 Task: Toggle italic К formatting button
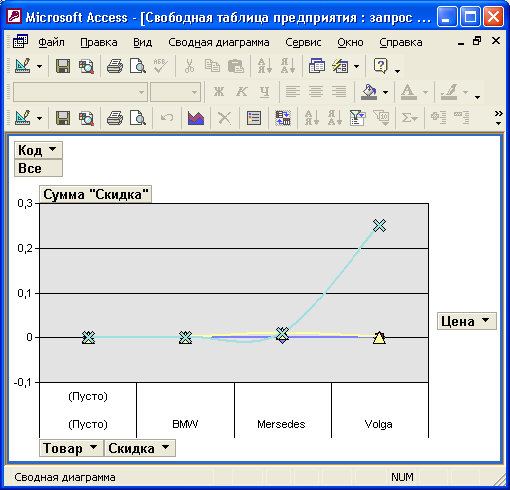pos(242,91)
